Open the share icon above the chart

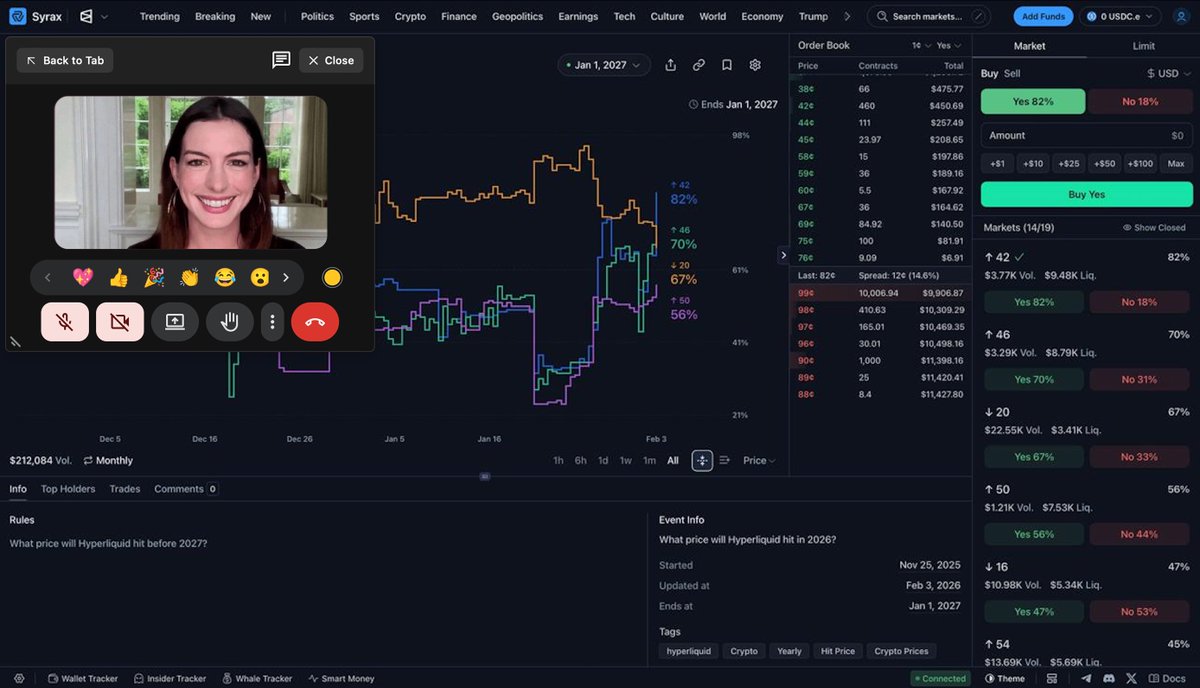[671, 65]
